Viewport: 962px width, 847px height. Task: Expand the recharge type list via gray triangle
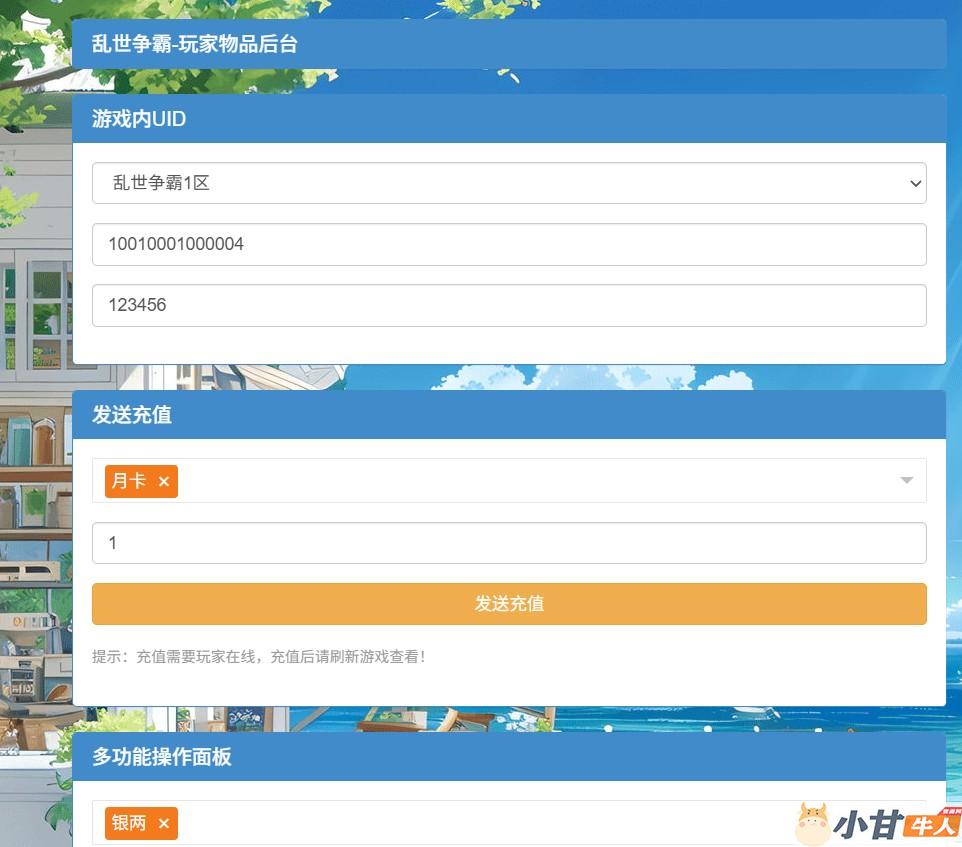click(x=906, y=481)
